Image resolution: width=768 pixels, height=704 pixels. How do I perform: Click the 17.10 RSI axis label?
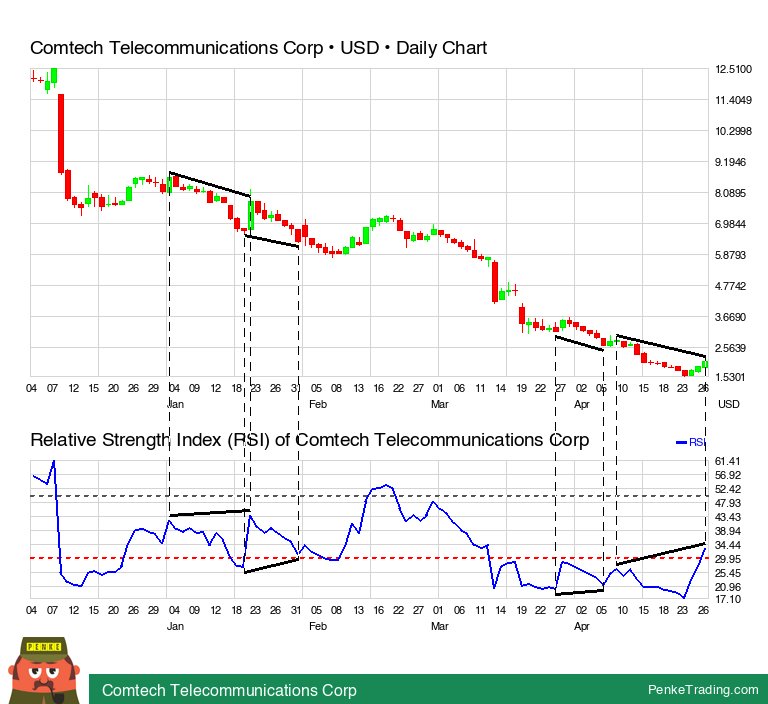(x=727, y=599)
